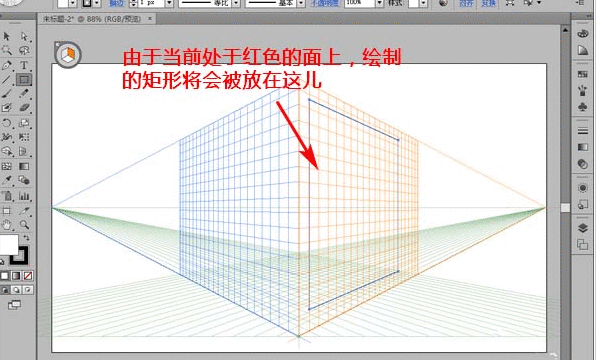This screenshot has height=360, width=598.
Task: Select the Shape Builder tool
Action: coord(6,151)
